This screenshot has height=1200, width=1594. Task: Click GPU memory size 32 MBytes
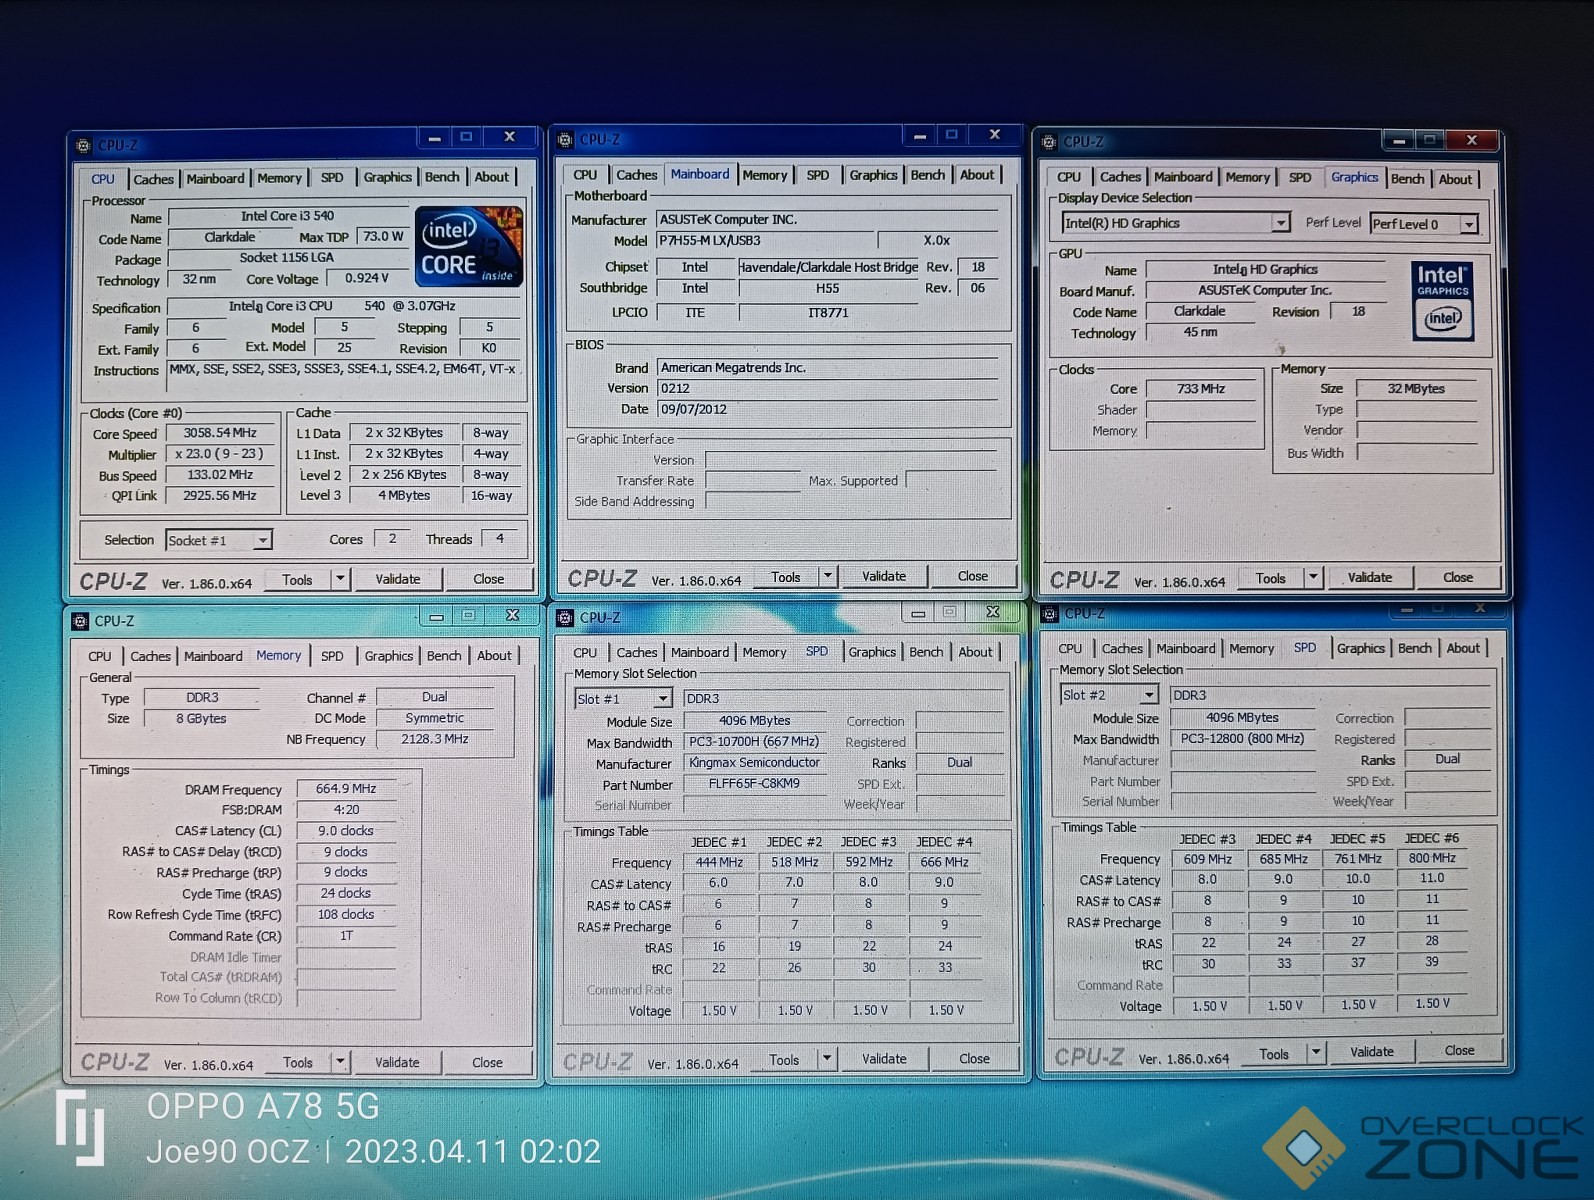pyautogui.click(x=1416, y=389)
